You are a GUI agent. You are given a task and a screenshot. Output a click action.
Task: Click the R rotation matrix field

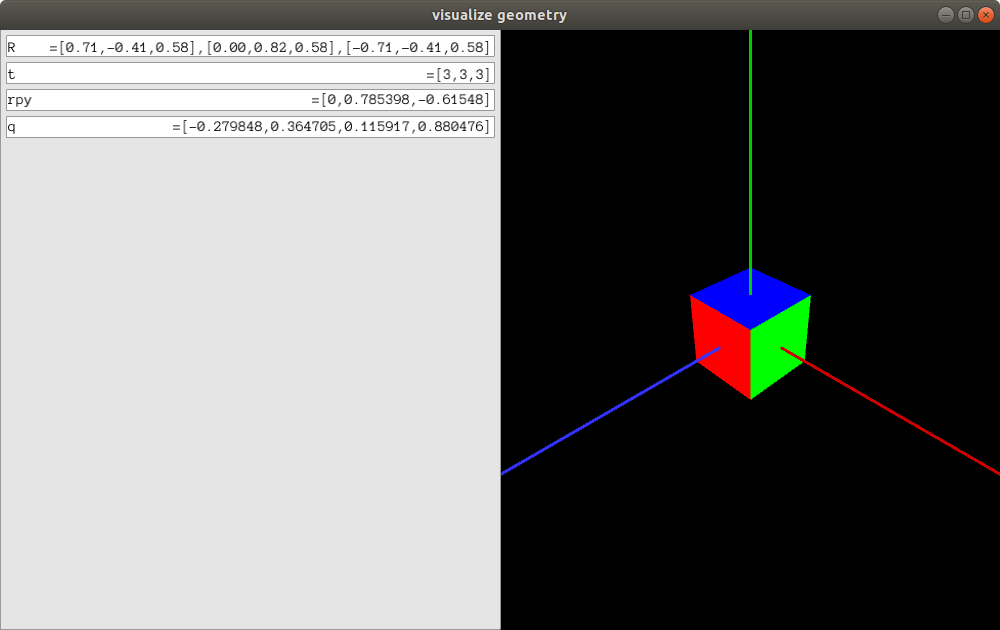(x=250, y=47)
